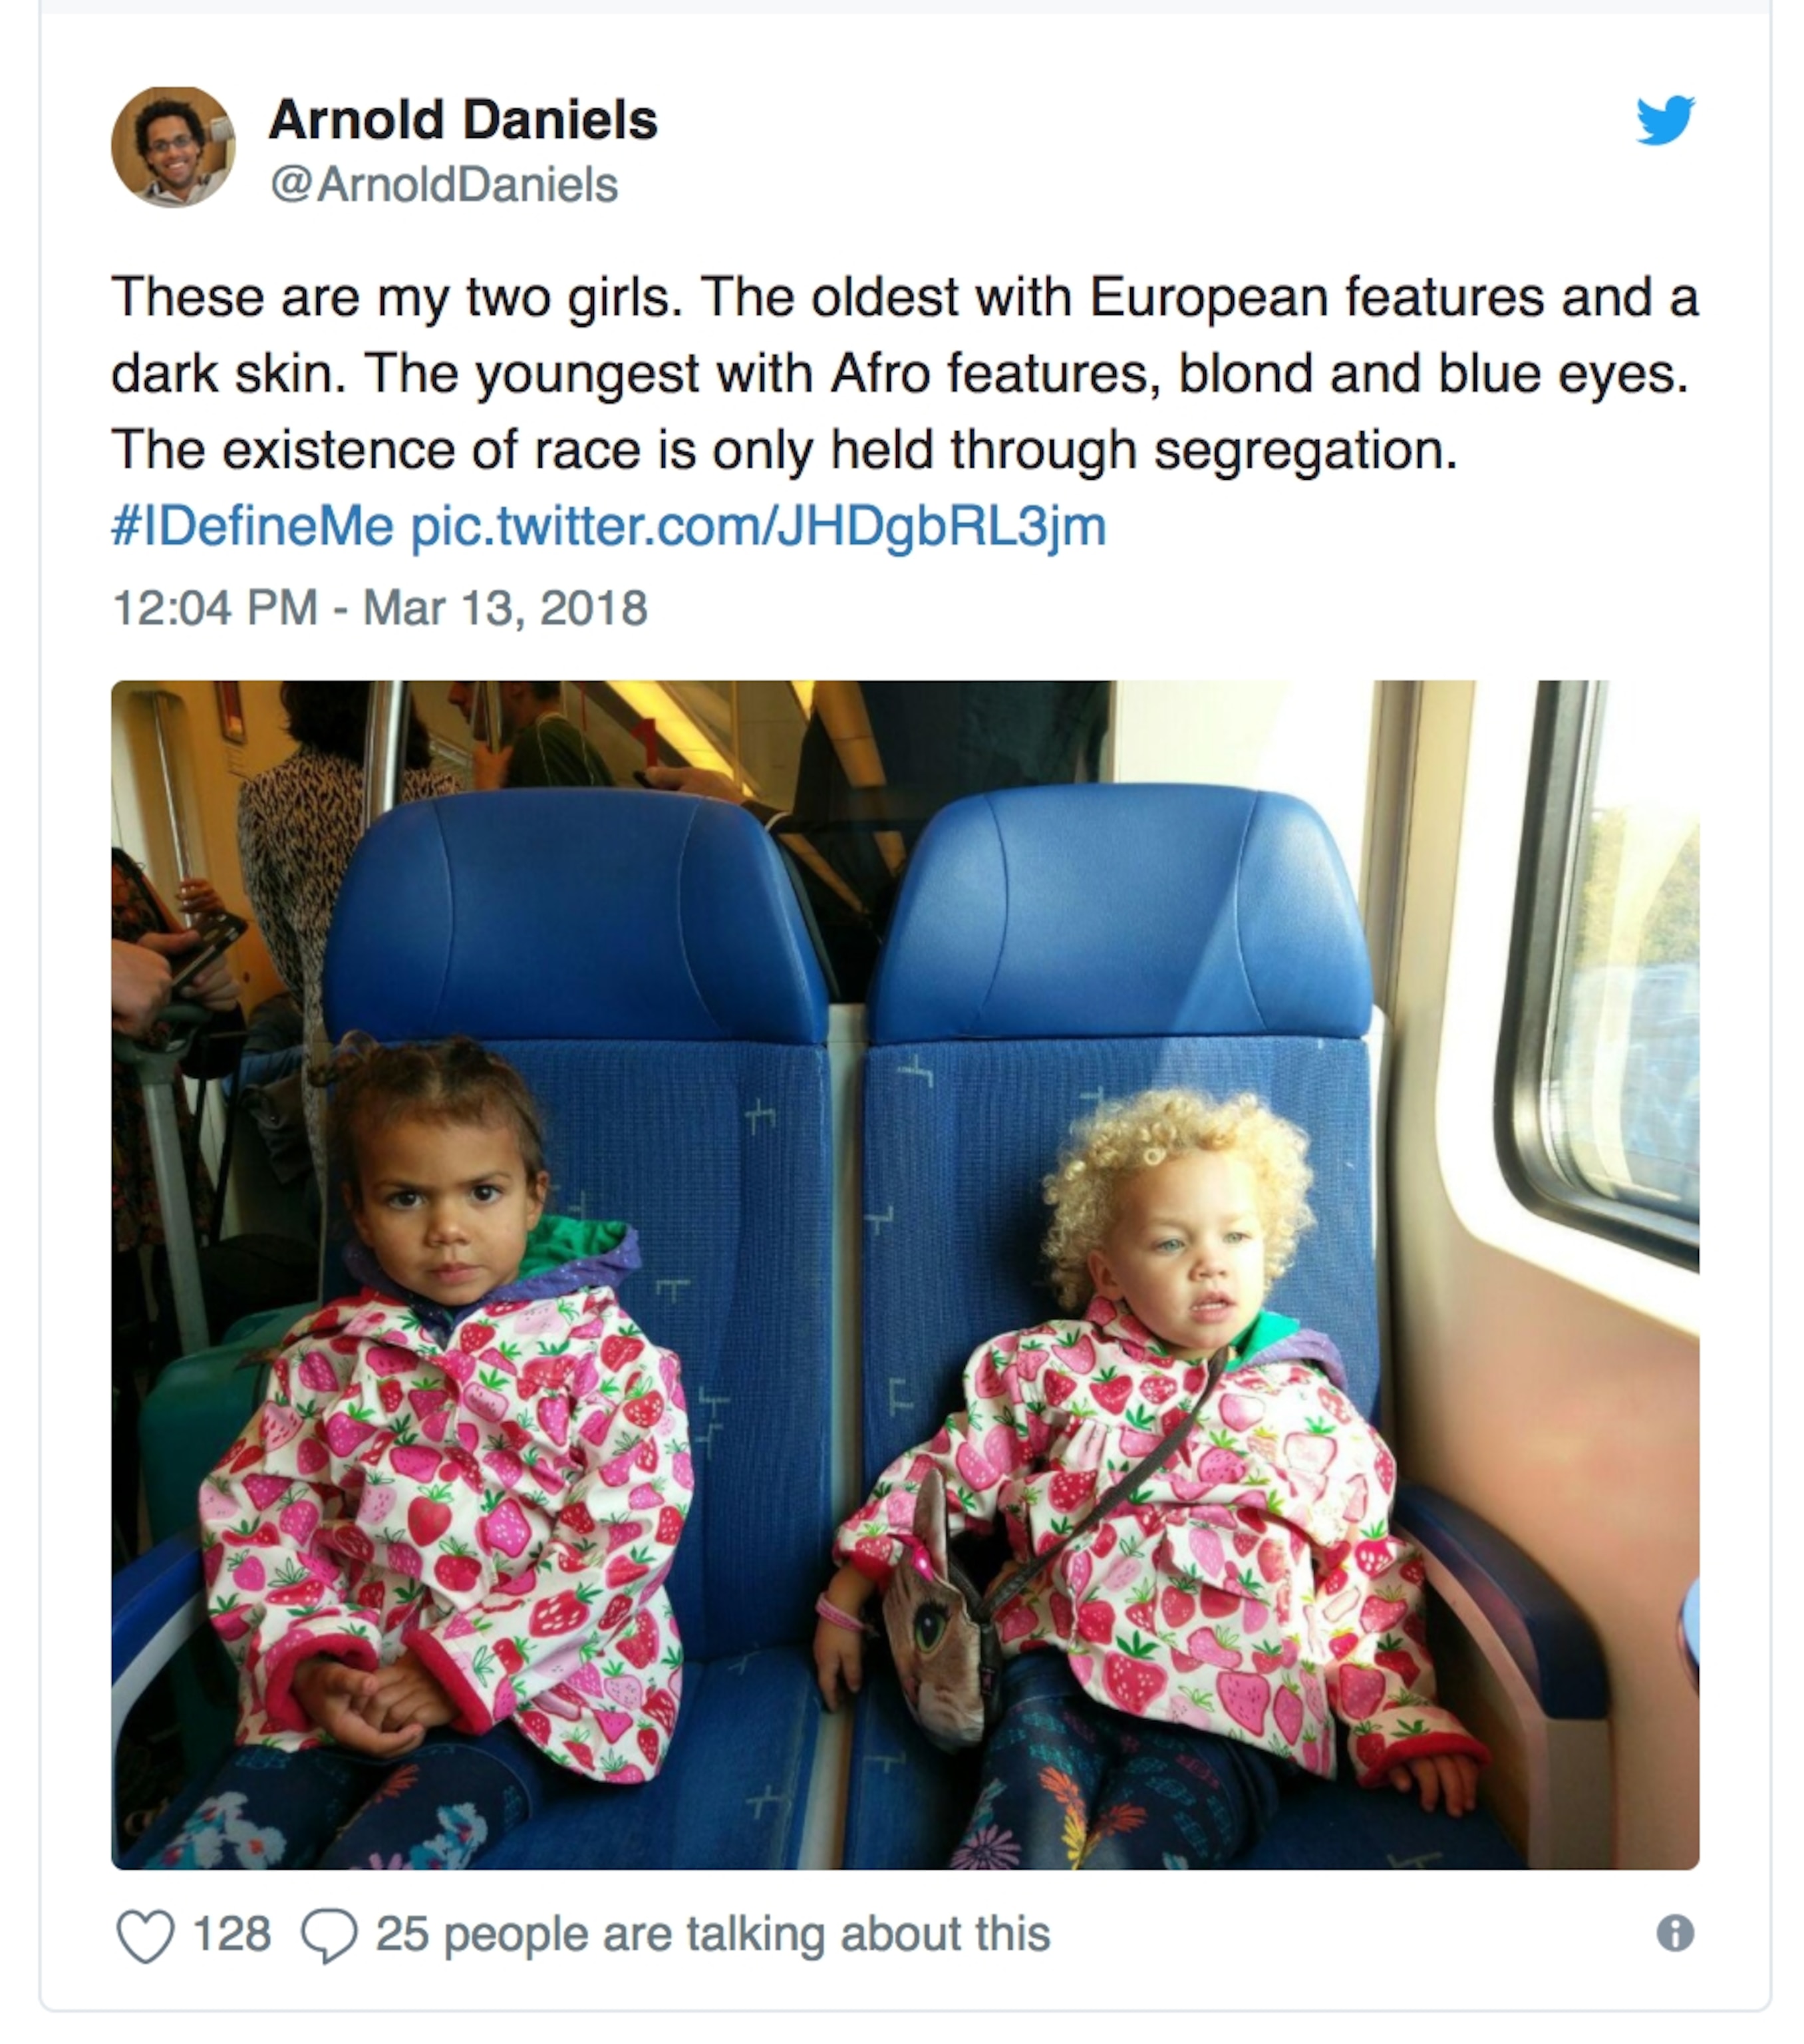This screenshot has height=2044, width=1804.
Task: Click the 128 likes count
Action: [231, 1934]
